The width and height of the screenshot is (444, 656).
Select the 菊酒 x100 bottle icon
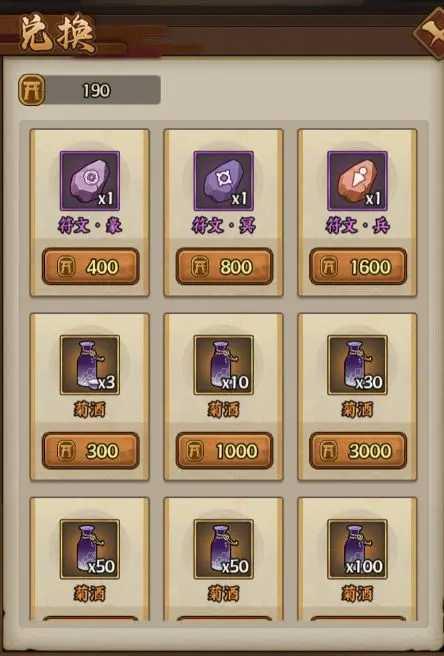click(x=357, y=549)
